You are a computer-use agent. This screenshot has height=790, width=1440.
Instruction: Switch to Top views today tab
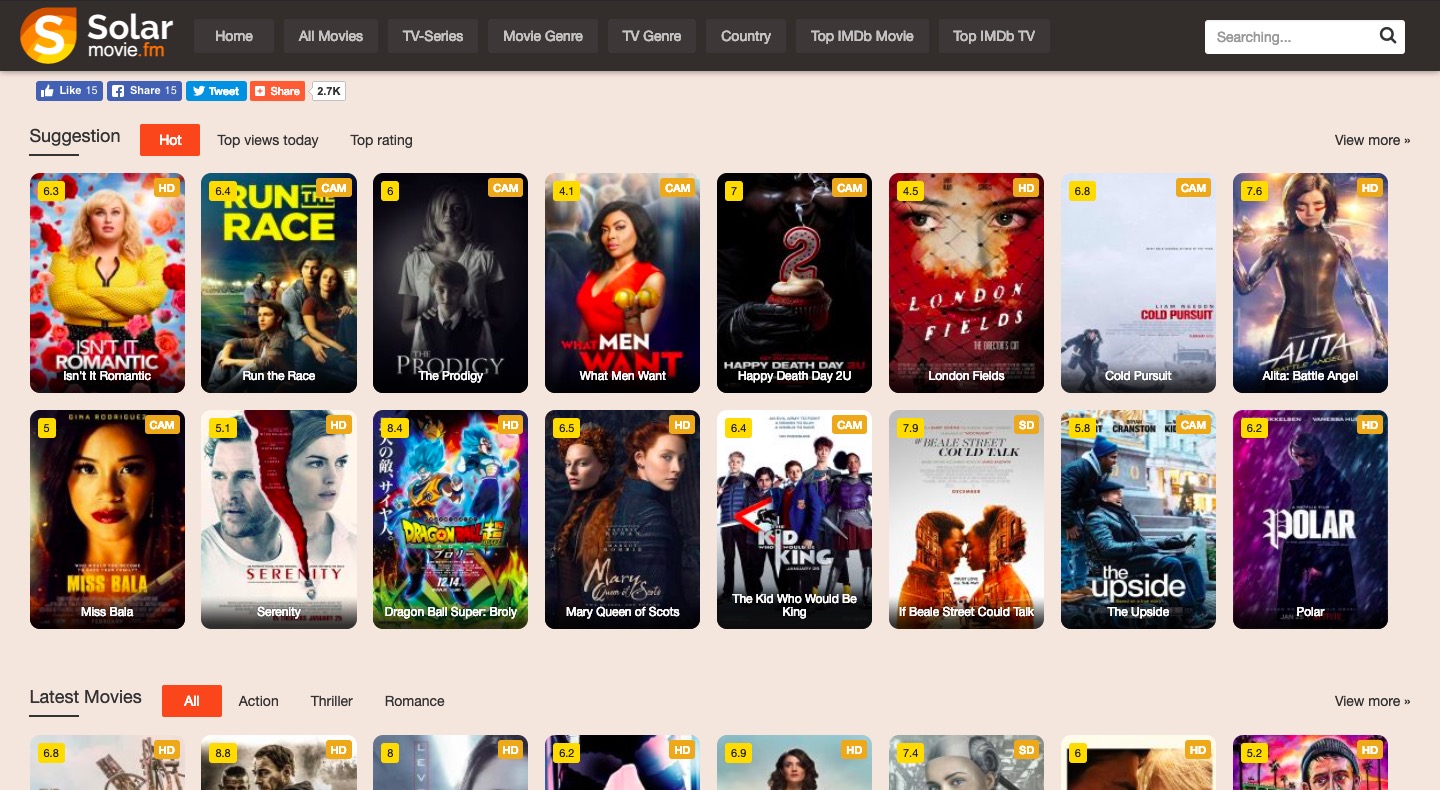click(x=268, y=140)
